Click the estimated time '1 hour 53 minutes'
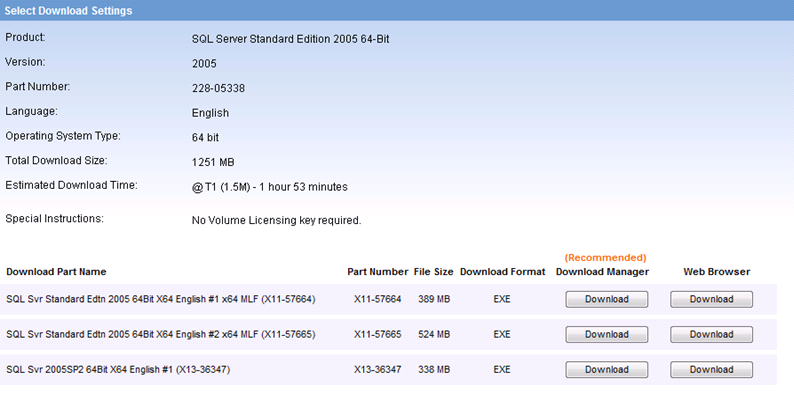Screen dimensions: 794x393 [303, 187]
